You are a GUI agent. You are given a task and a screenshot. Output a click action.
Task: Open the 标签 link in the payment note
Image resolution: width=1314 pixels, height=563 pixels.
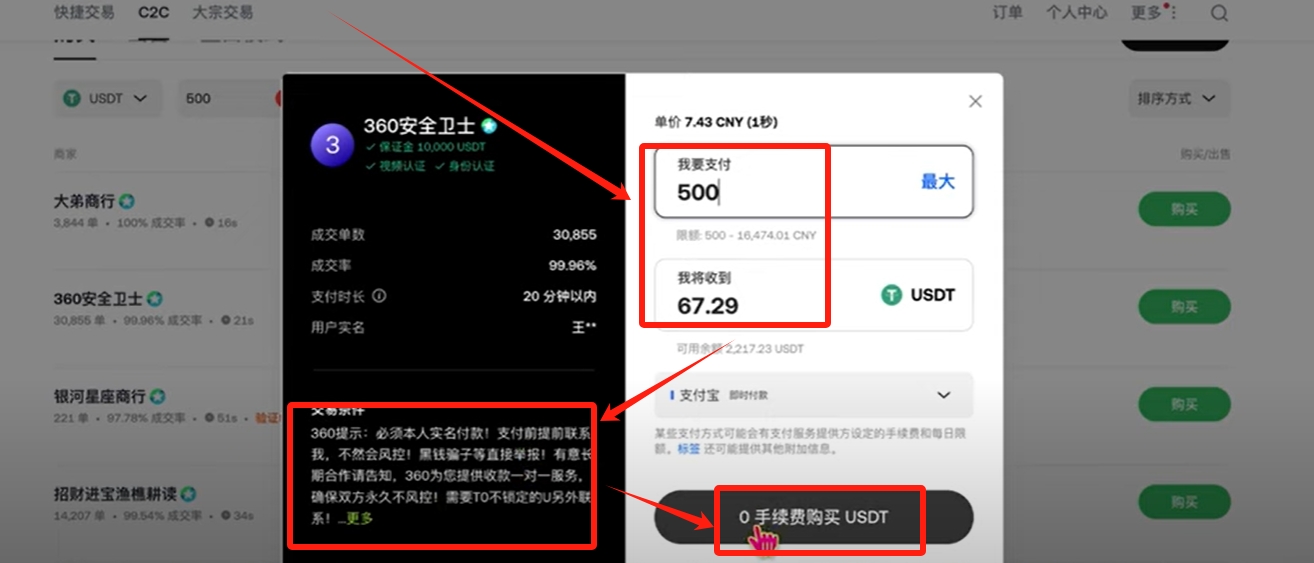click(689, 449)
